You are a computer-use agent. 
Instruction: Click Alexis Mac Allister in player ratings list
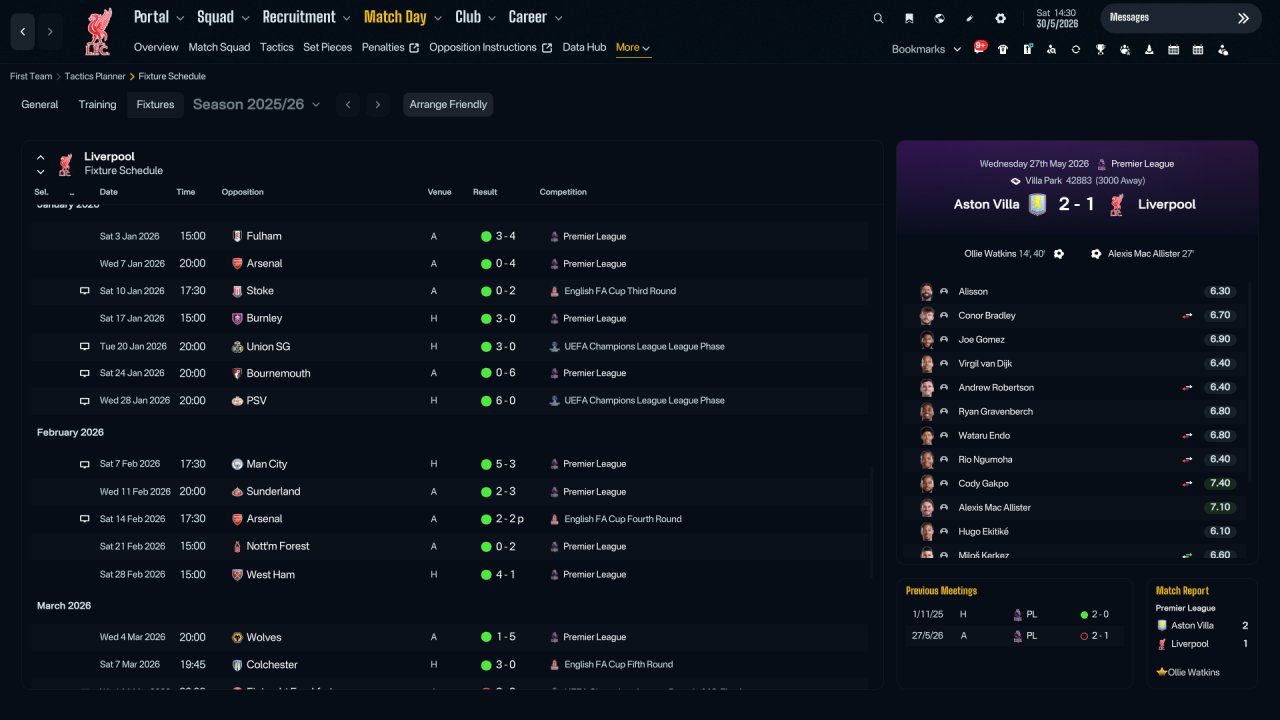(x=994, y=507)
